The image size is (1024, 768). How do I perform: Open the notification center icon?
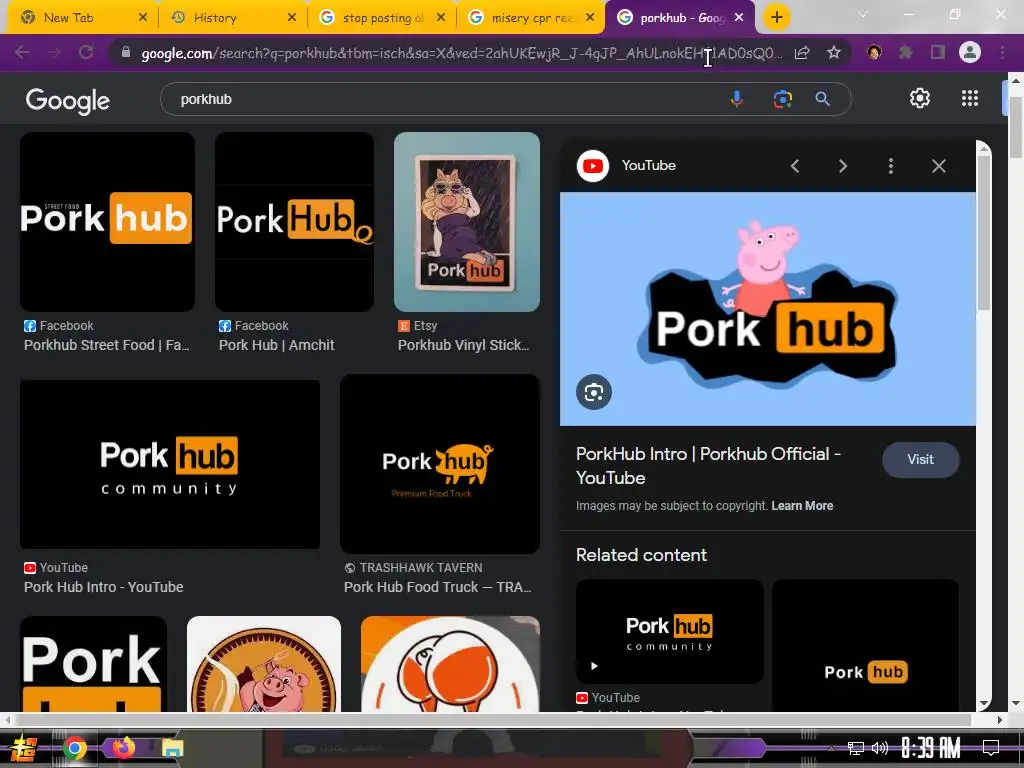pyautogui.click(x=991, y=748)
